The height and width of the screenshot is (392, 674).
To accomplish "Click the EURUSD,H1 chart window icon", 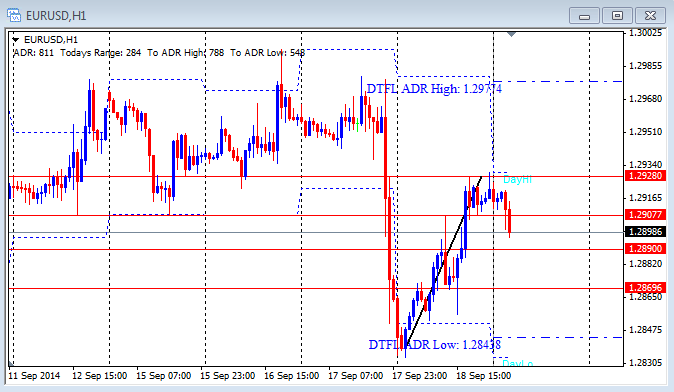I will point(14,15).
